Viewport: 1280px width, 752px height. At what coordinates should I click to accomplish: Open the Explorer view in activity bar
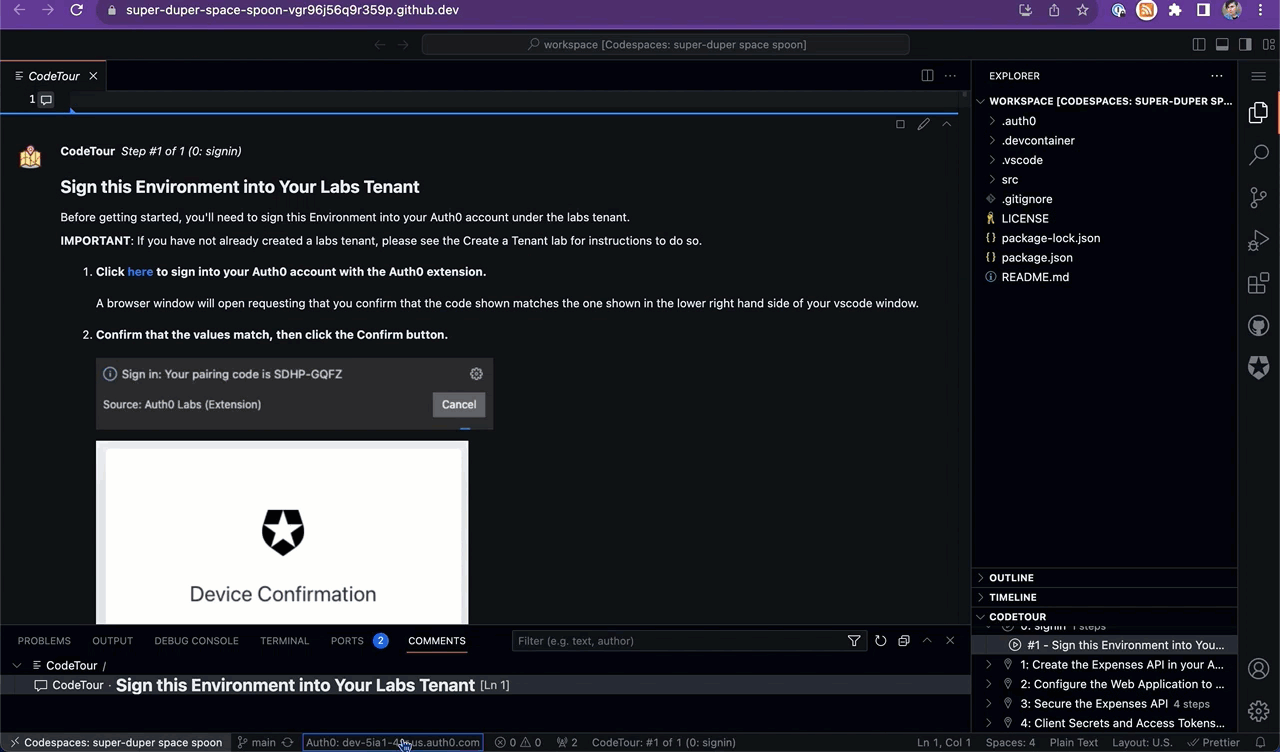click(x=1258, y=113)
